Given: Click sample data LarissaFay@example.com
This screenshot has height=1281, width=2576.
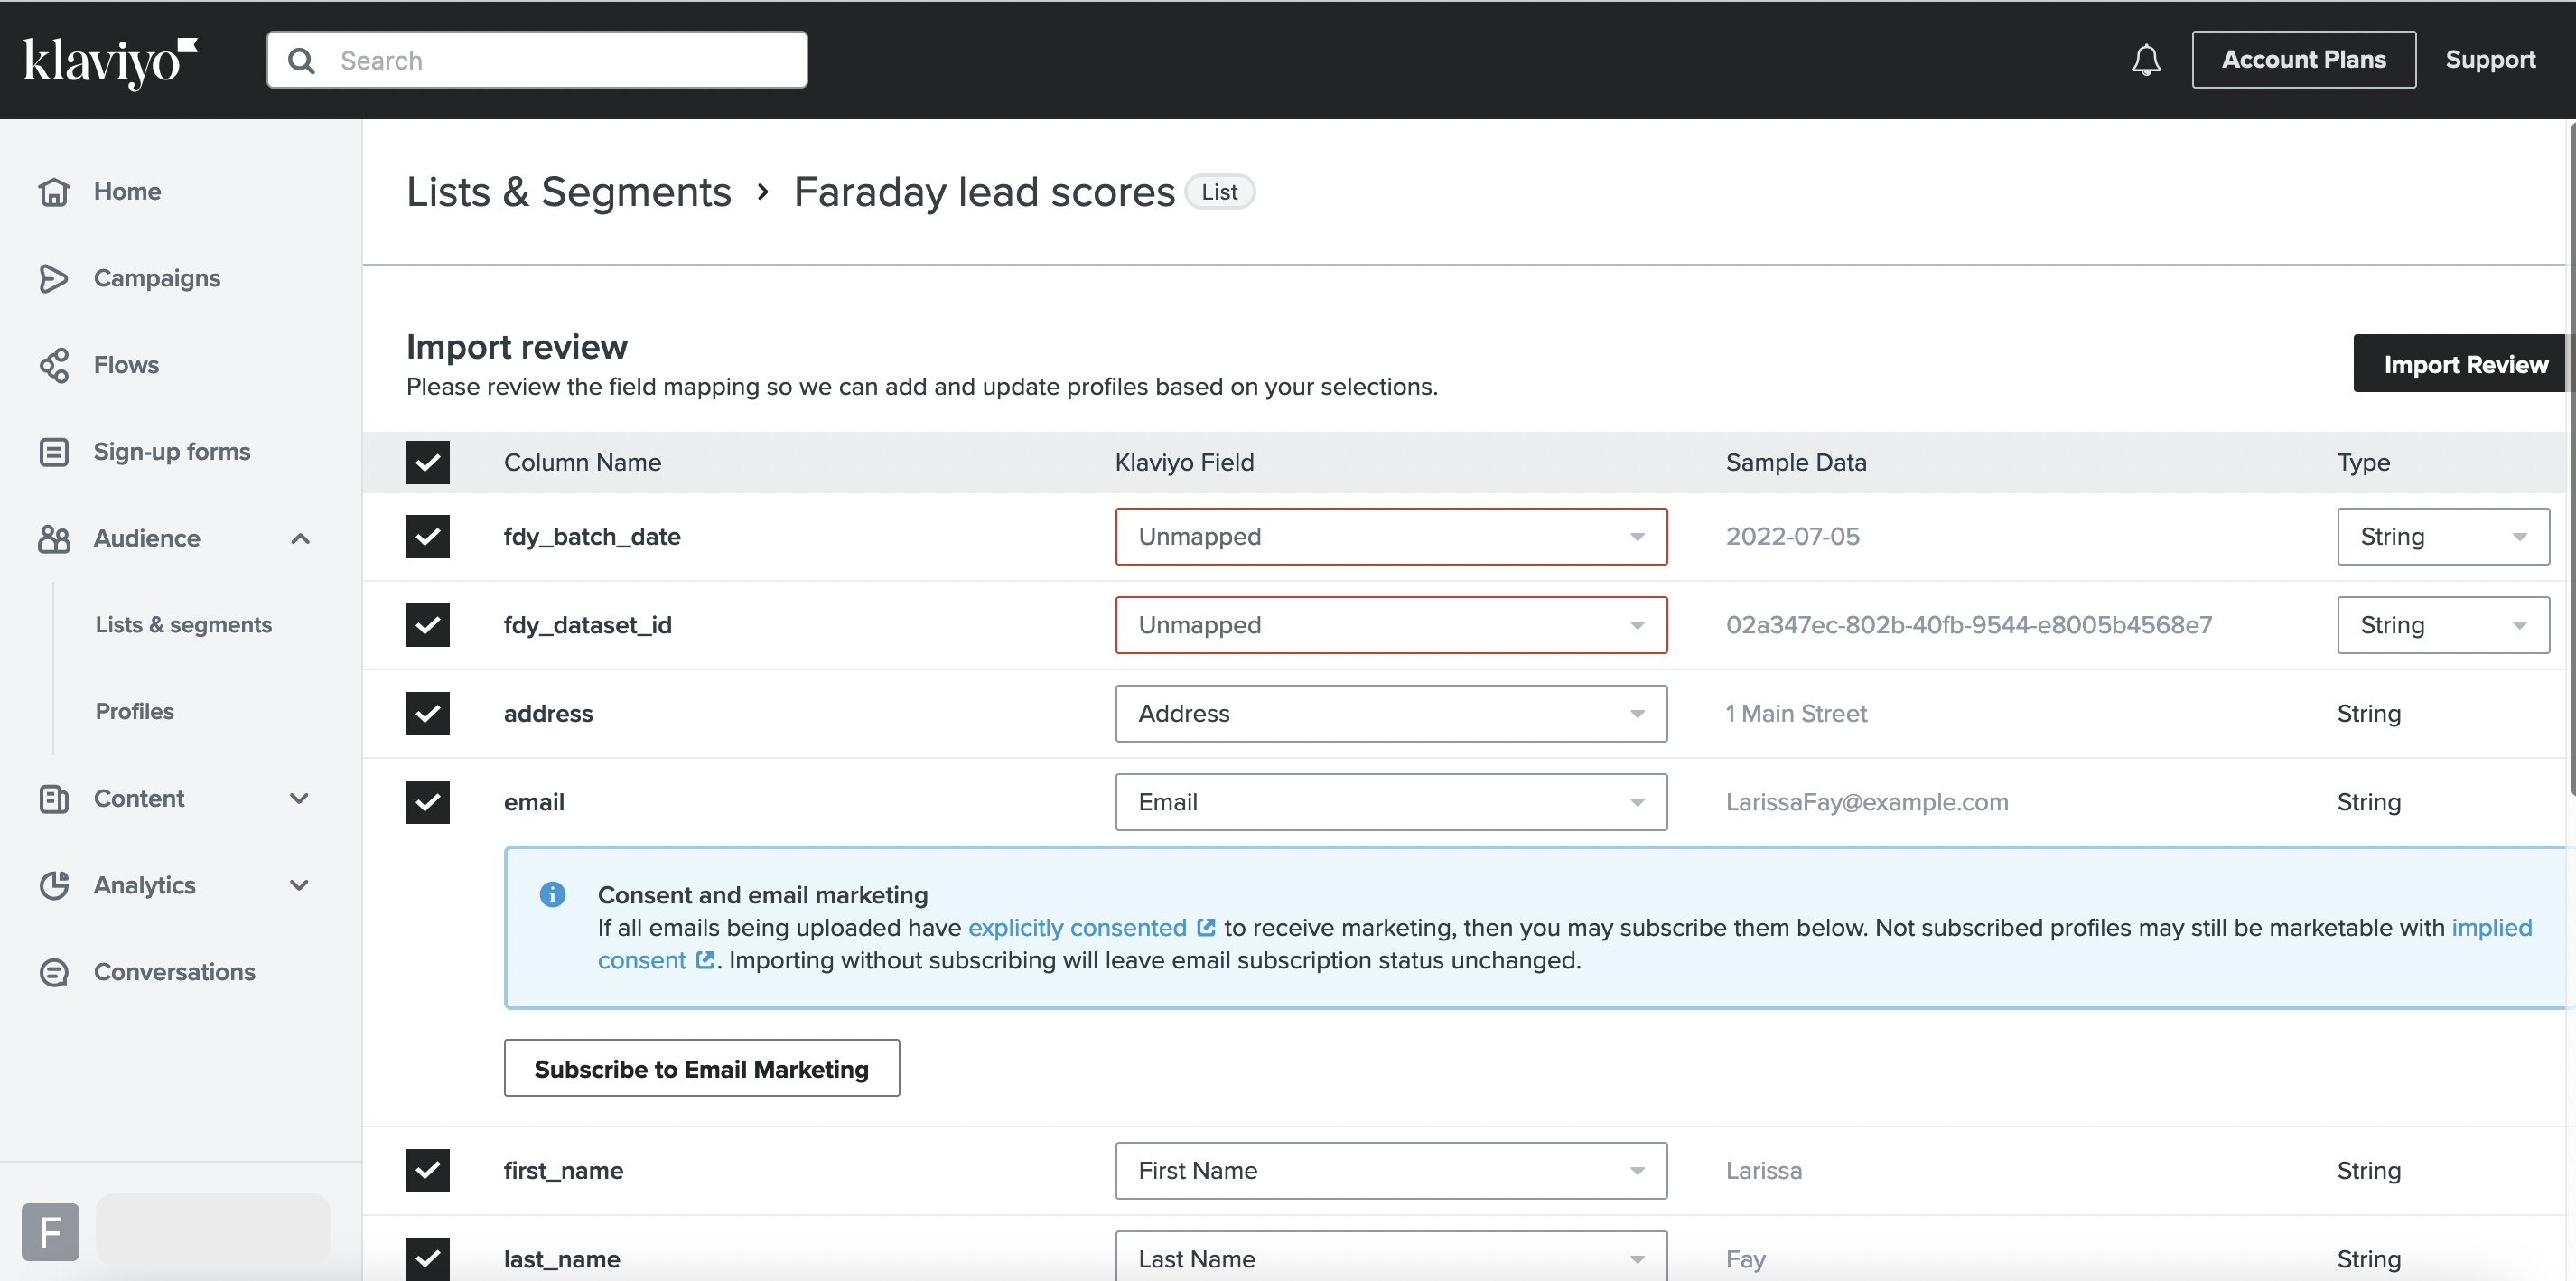Looking at the screenshot, I should [x=1866, y=802].
